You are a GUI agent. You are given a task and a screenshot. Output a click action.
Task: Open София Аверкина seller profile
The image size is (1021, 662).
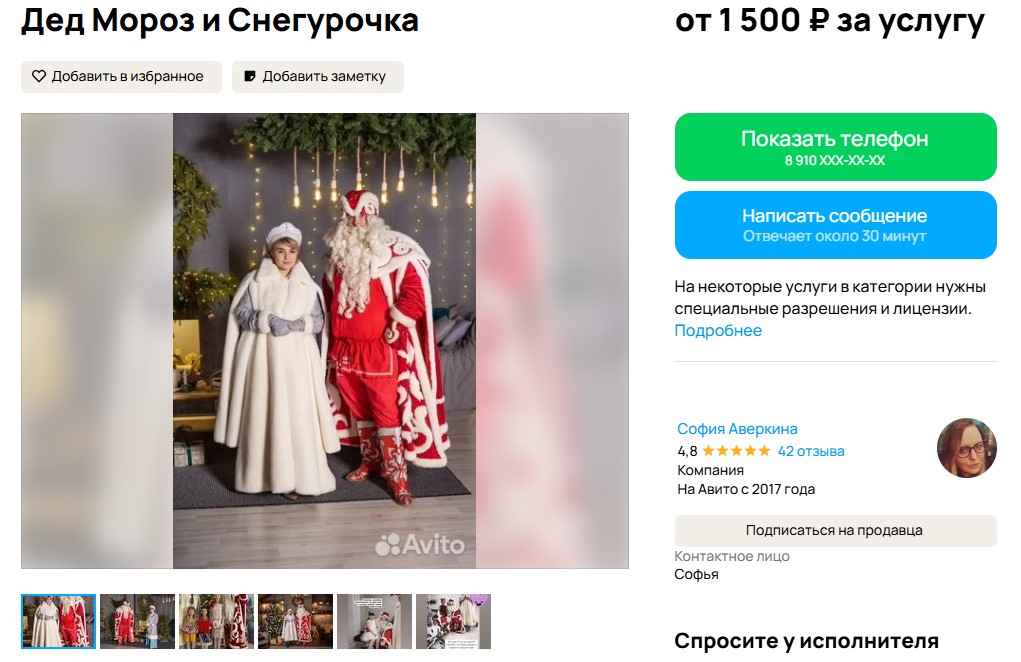(x=737, y=429)
